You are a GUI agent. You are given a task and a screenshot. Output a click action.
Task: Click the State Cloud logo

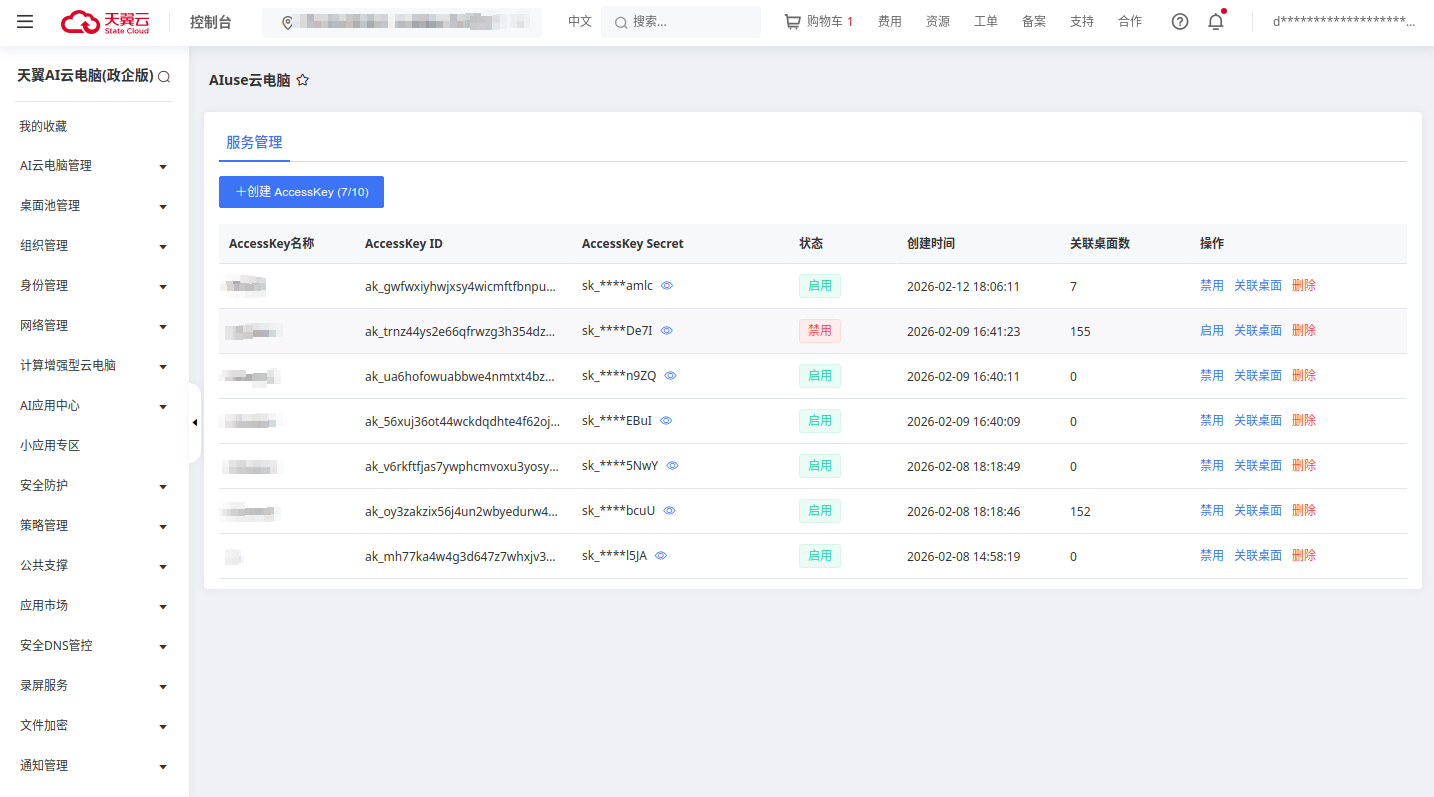tap(106, 22)
